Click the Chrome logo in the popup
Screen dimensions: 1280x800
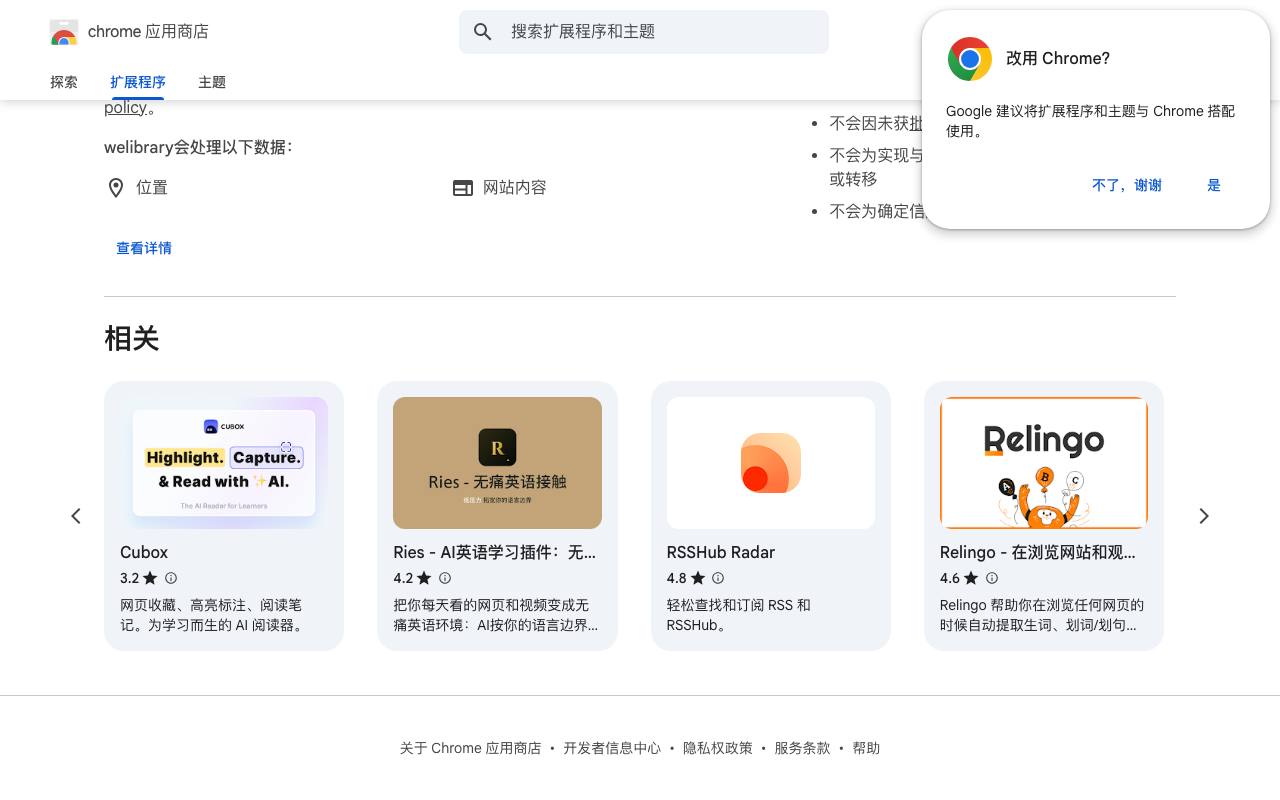click(970, 59)
